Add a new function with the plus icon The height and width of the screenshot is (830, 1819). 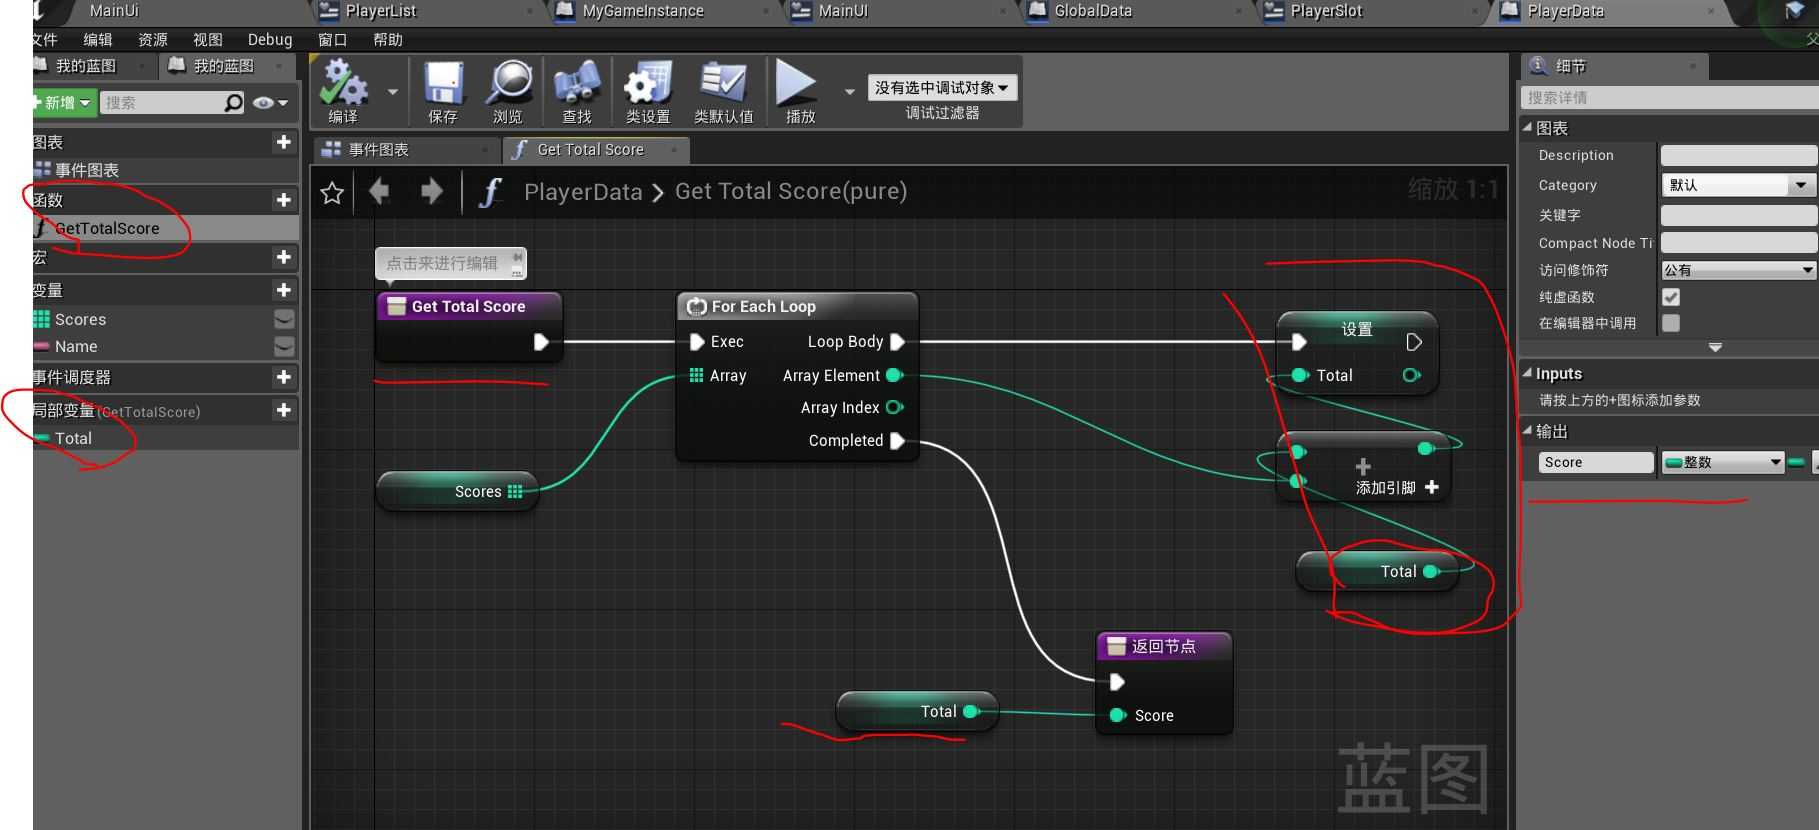click(283, 200)
